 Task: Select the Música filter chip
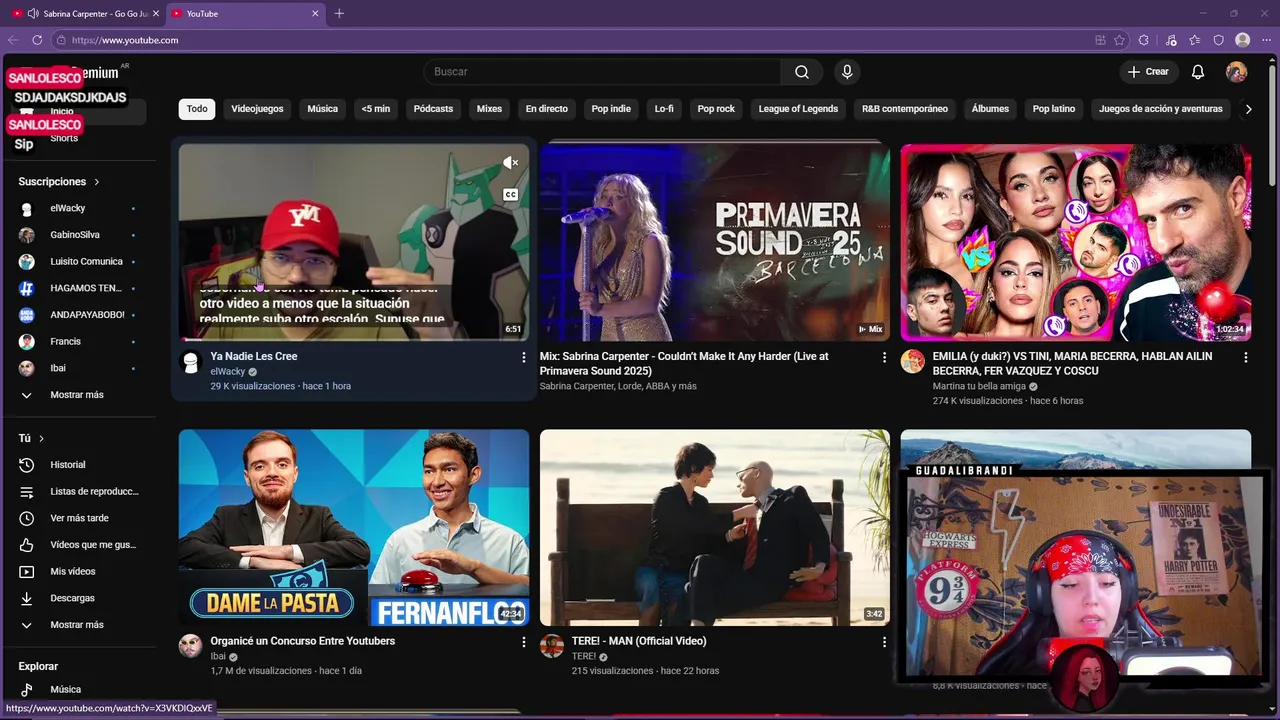point(322,109)
